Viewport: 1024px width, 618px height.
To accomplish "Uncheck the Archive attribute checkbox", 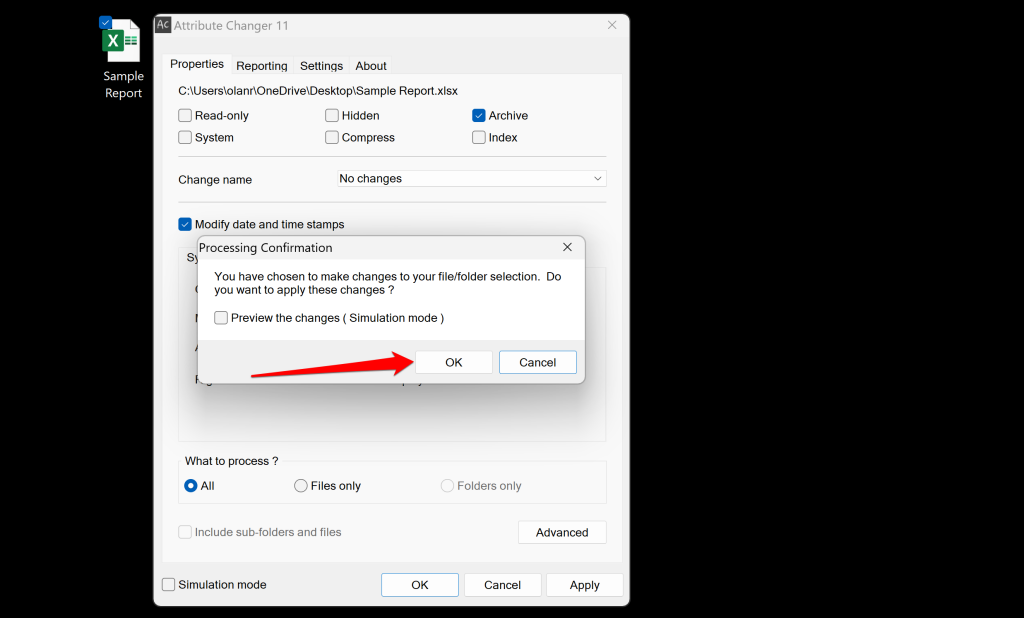I will [479, 116].
